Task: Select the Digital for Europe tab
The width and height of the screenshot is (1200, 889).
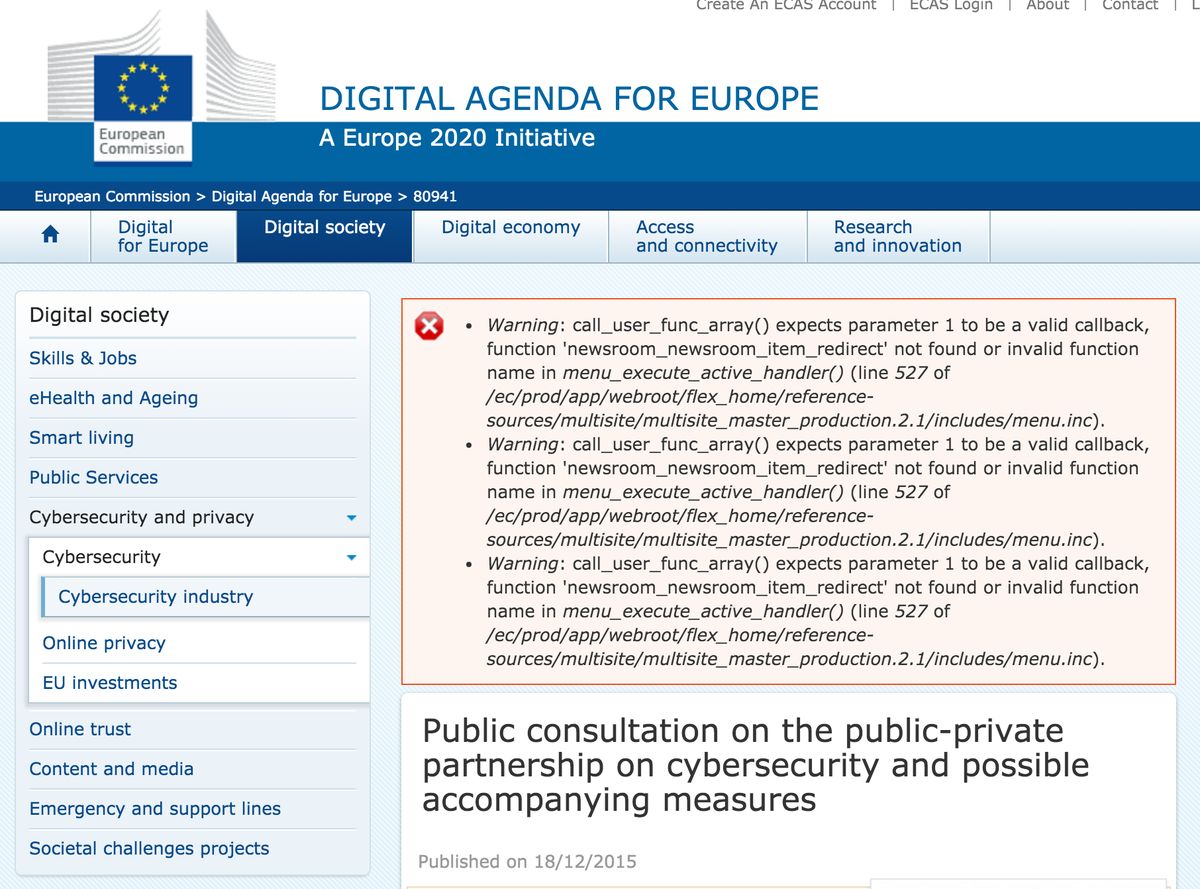Action: (x=163, y=236)
